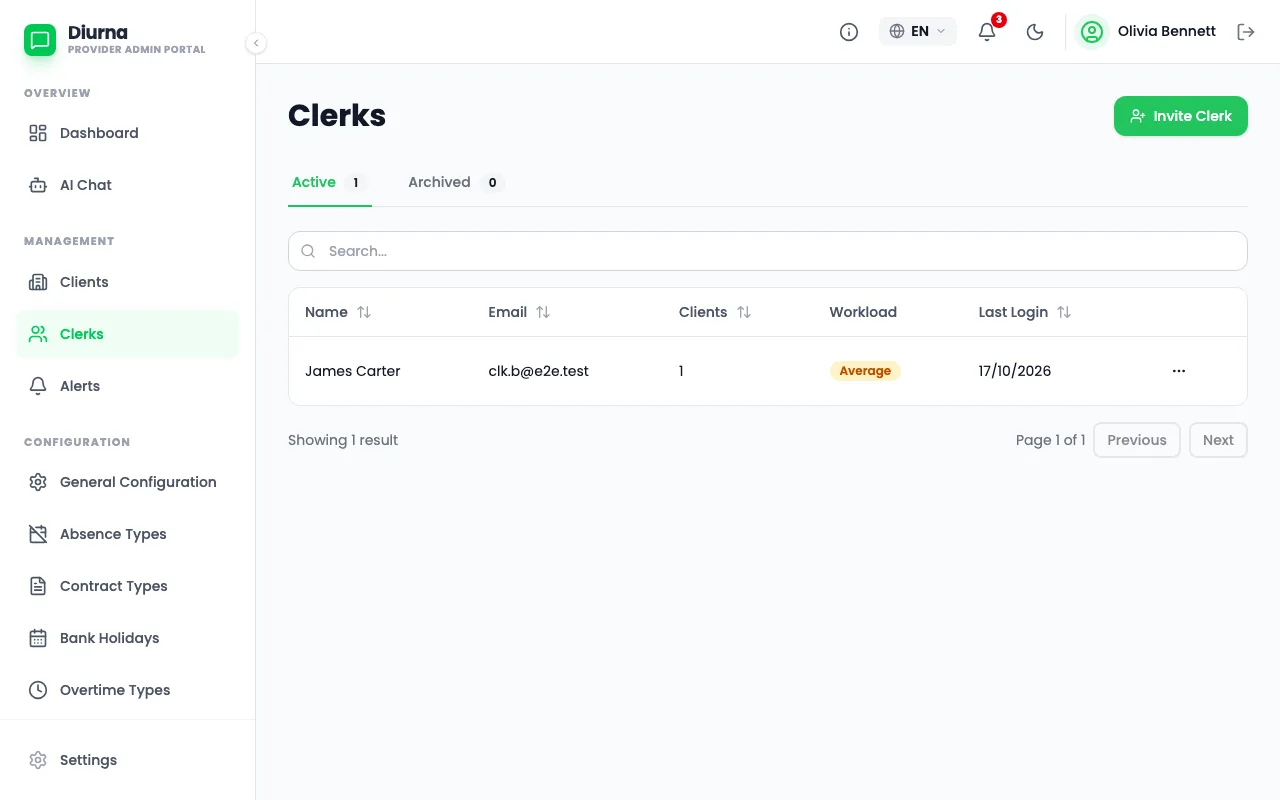Sort the table by Last Login
1280x800 pixels.
(1025, 312)
